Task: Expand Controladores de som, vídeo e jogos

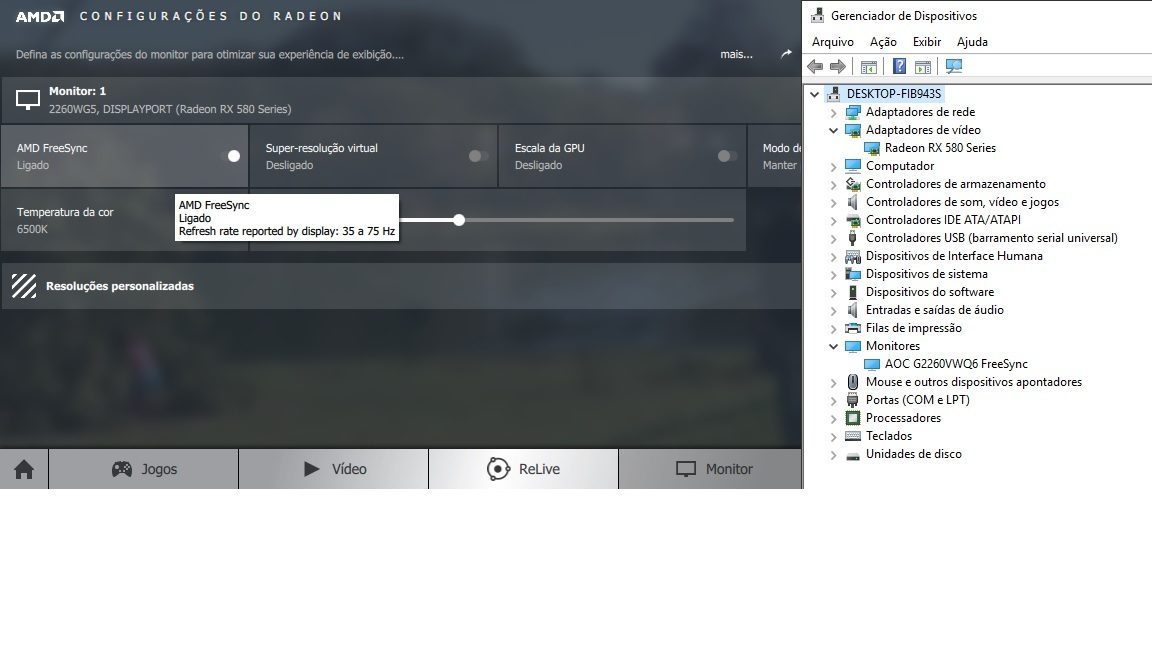Action: [x=833, y=203]
